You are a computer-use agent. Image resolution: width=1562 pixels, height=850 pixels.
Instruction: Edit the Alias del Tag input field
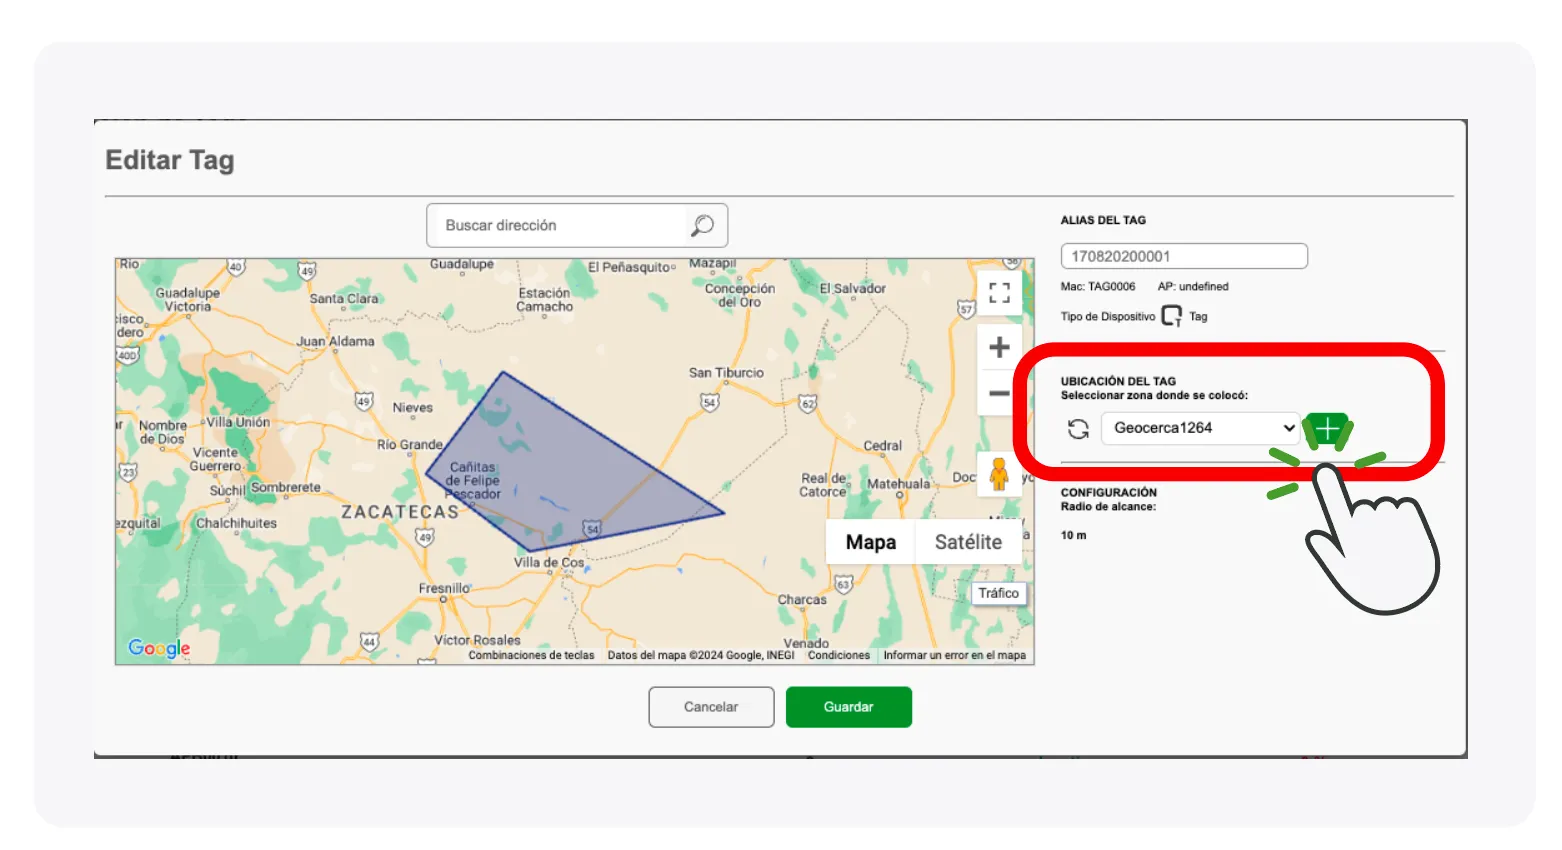tap(1184, 256)
